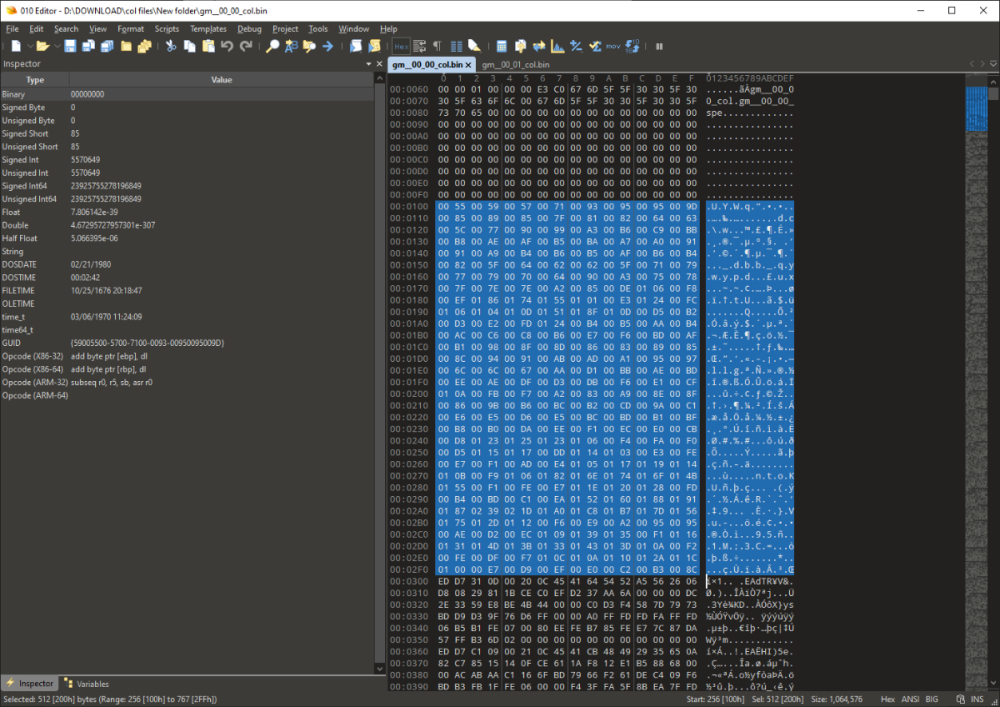Switch to gm__00_01_col.bin tab
1000x707 pixels.
coord(513,64)
